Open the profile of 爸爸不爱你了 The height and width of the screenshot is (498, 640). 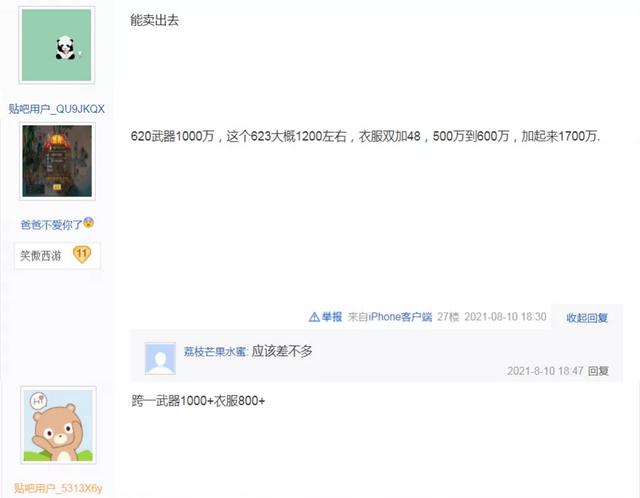(51, 225)
